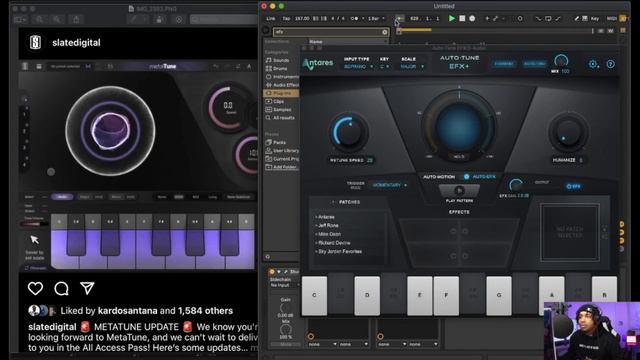Open Current Project in Places
The image size is (640, 360).
[x=282, y=159]
